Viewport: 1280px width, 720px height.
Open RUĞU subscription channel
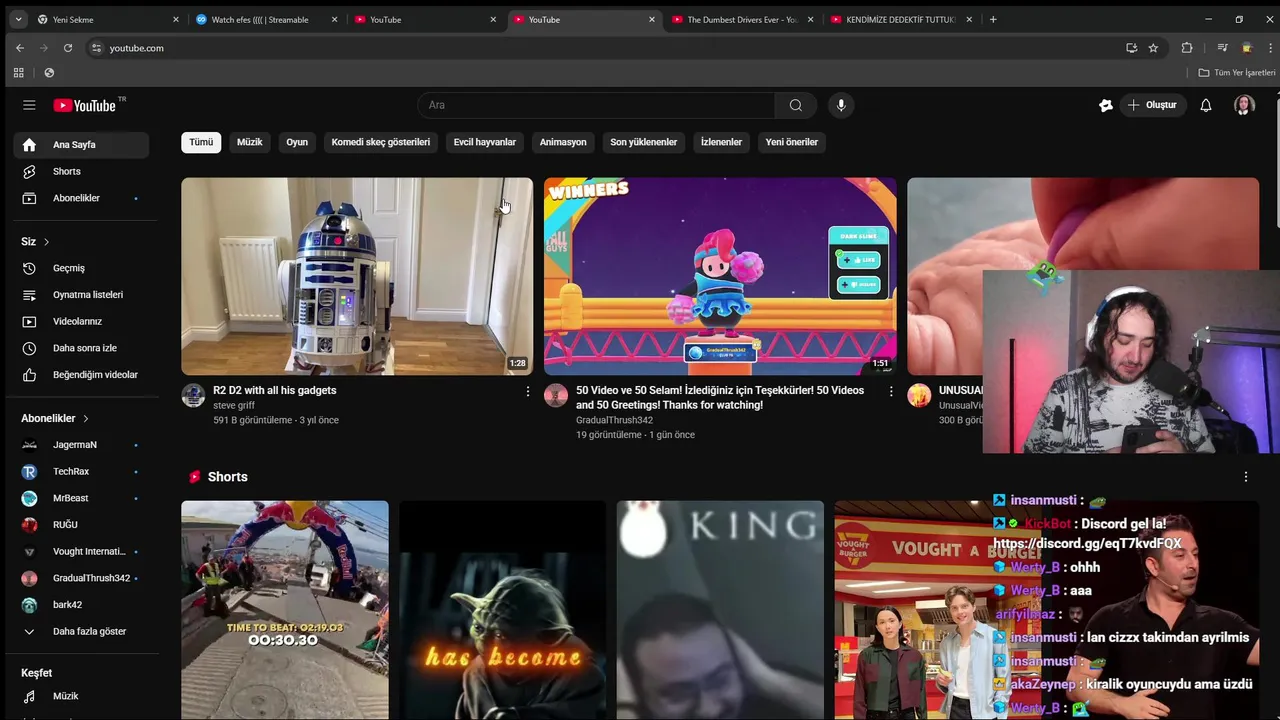click(x=81, y=525)
